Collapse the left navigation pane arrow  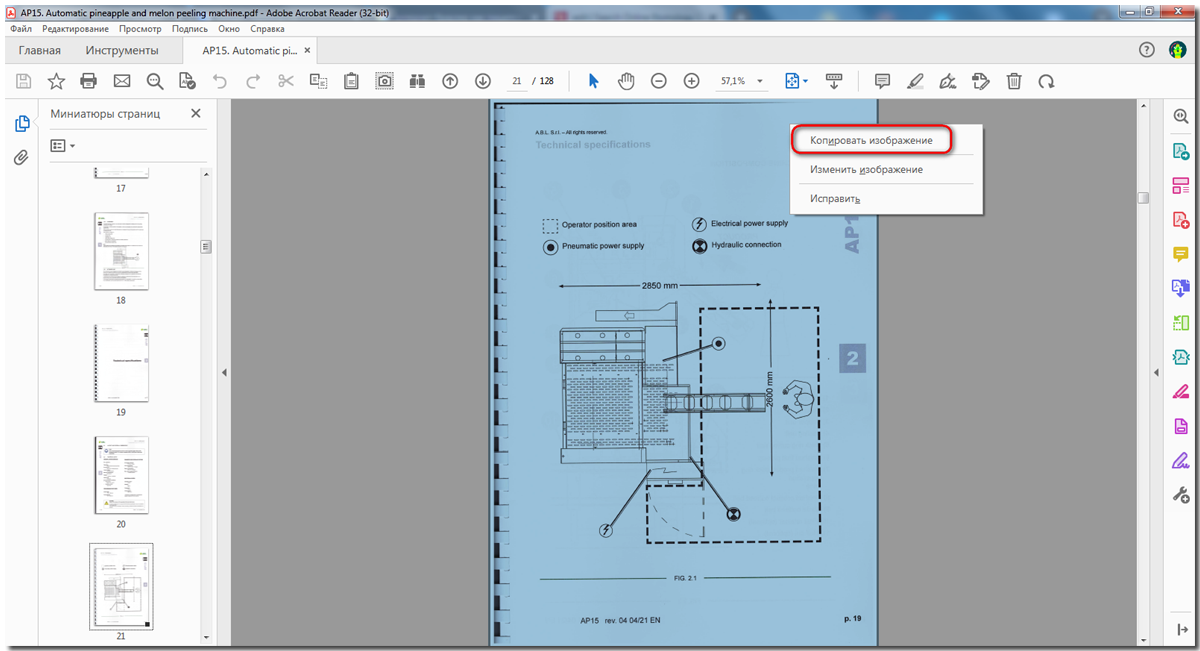[224, 372]
